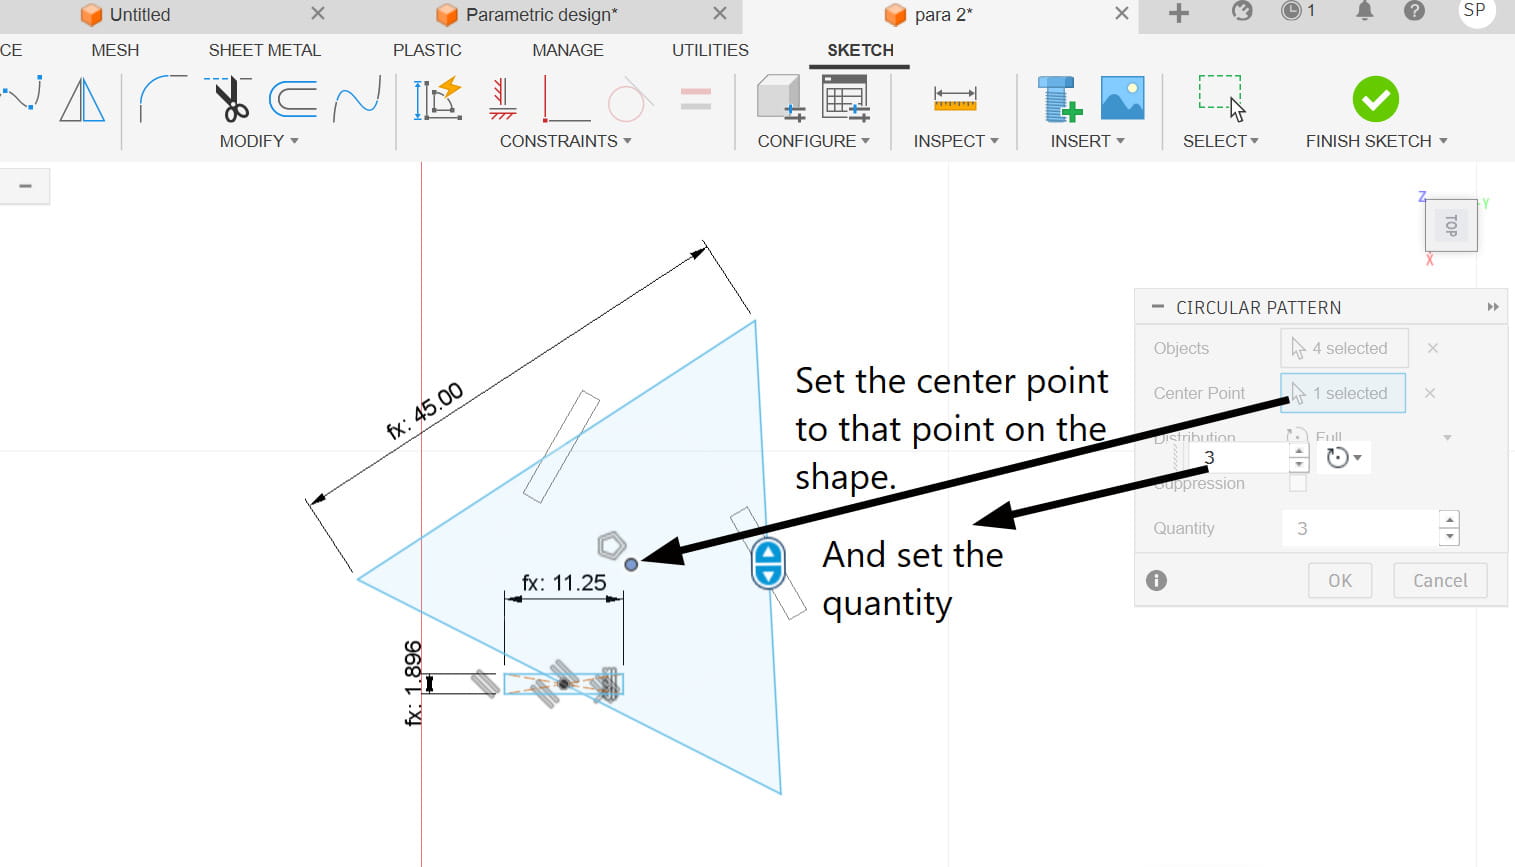Click the Center Point 1 selected button
This screenshot has height=867, width=1515.
coord(1343,393)
